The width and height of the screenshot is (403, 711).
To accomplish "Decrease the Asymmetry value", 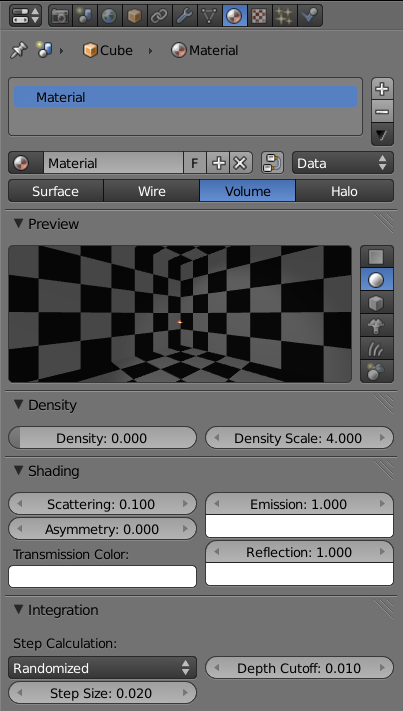I will (20, 529).
